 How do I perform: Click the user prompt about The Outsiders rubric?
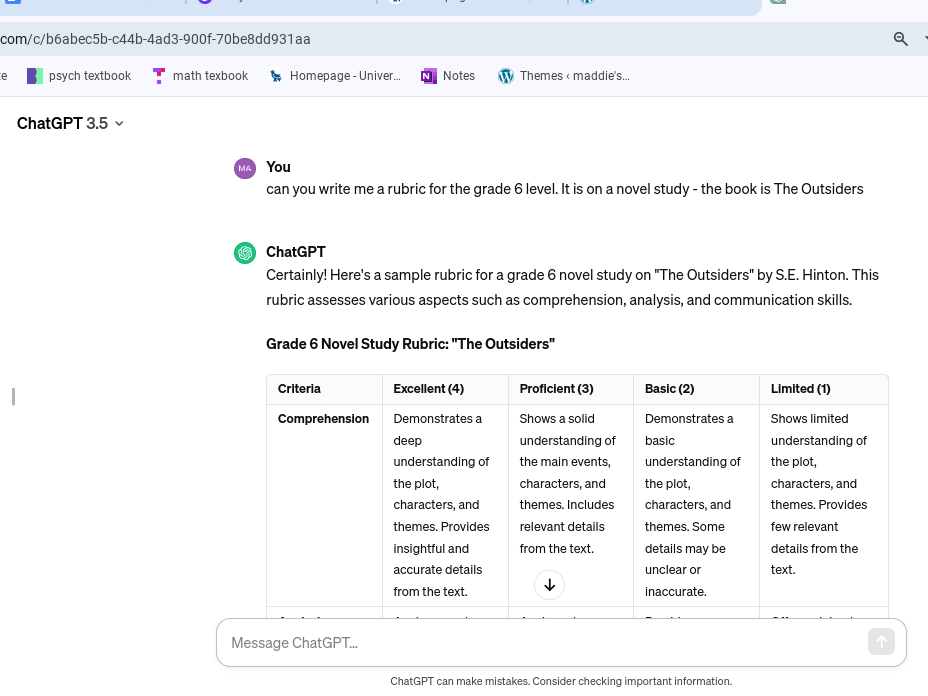565,189
